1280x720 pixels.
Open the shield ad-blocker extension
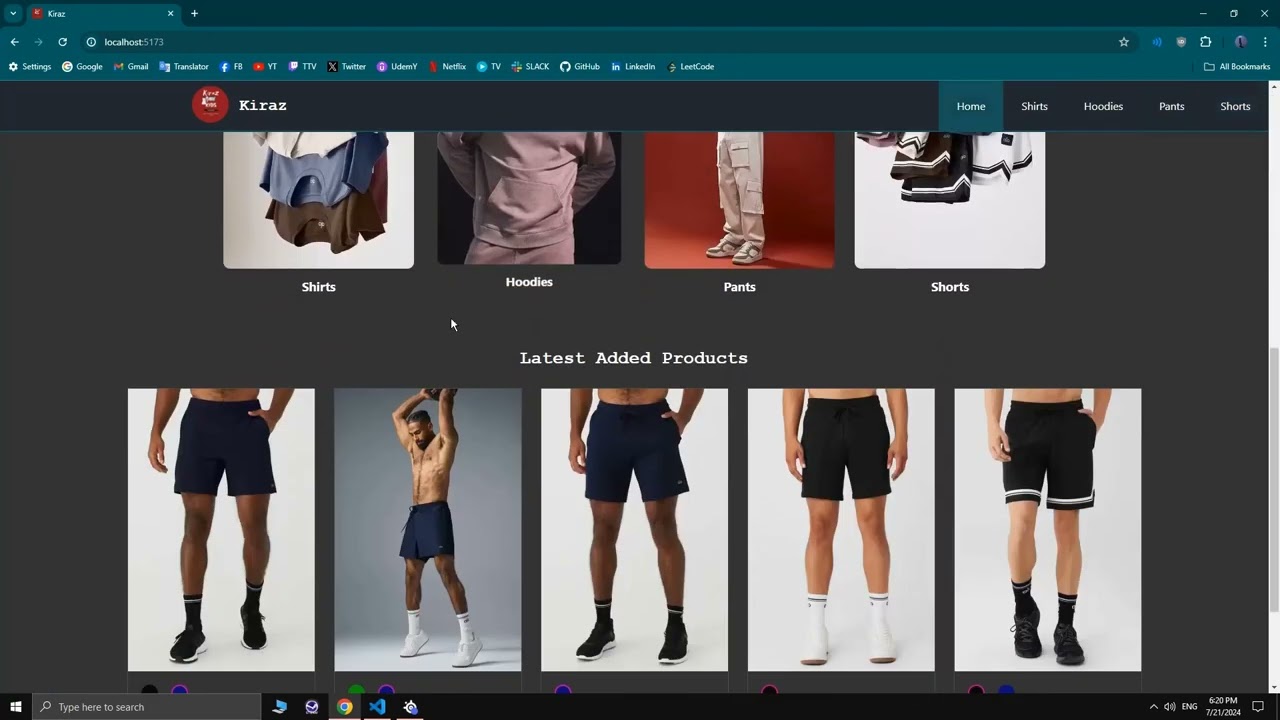click(x=1181, y=42)
